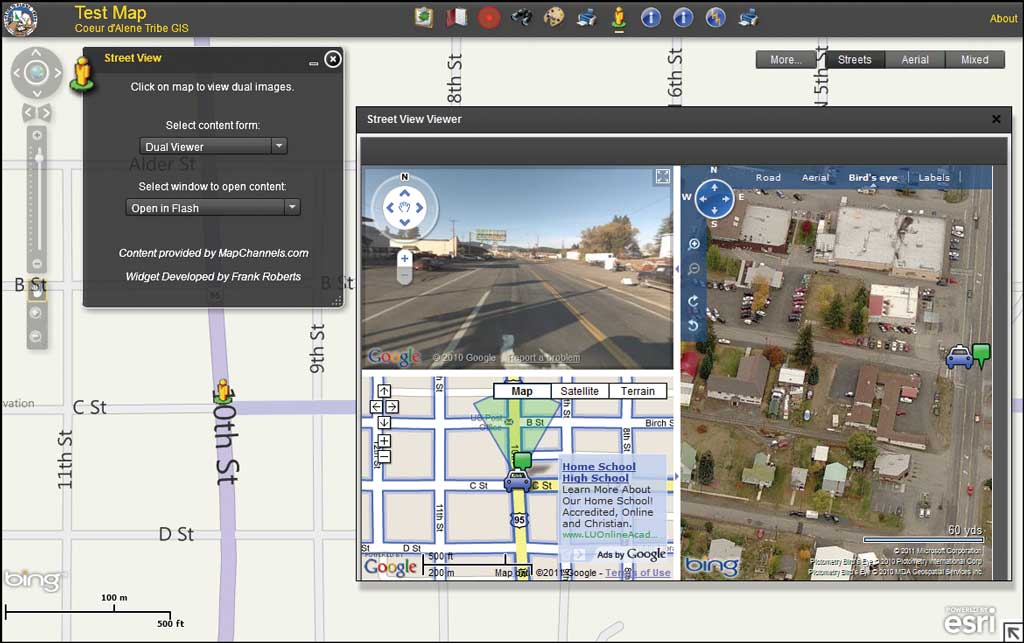This screenshot has width=1024, height=643.
Task: Open the paint palette draw tool
Action: point(553,17)
